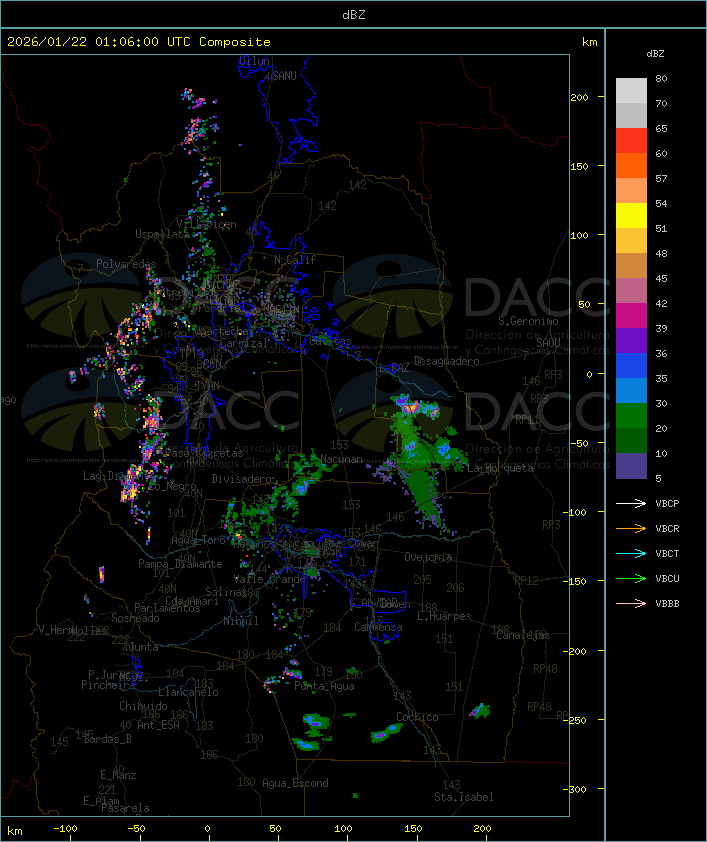Click the N_Calif place label
707x842 pixels.
[295, 259]
